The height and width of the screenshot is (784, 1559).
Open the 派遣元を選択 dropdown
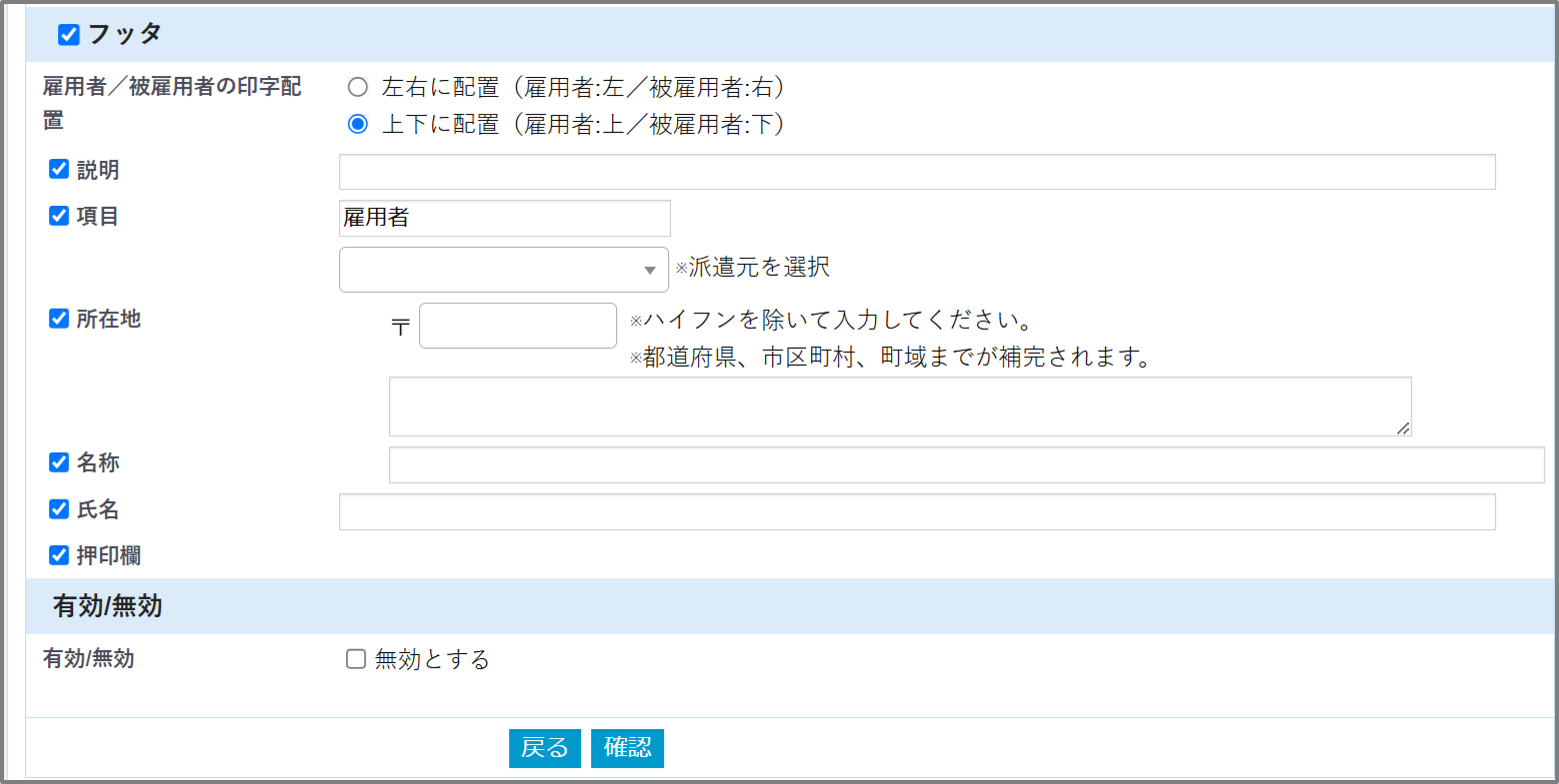click(504, 270)
